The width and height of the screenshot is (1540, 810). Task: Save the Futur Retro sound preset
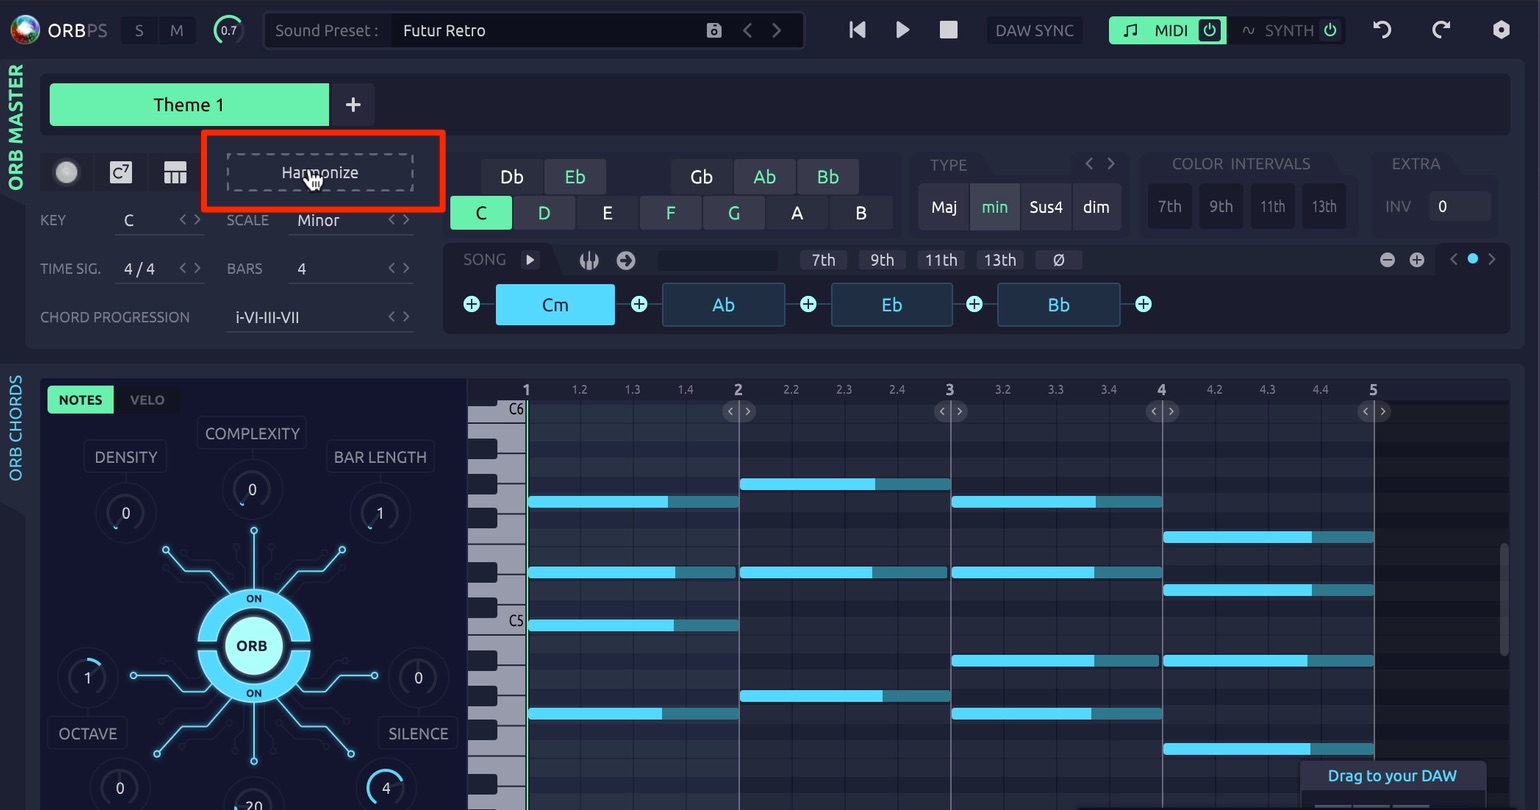click(x=714, y=31)
